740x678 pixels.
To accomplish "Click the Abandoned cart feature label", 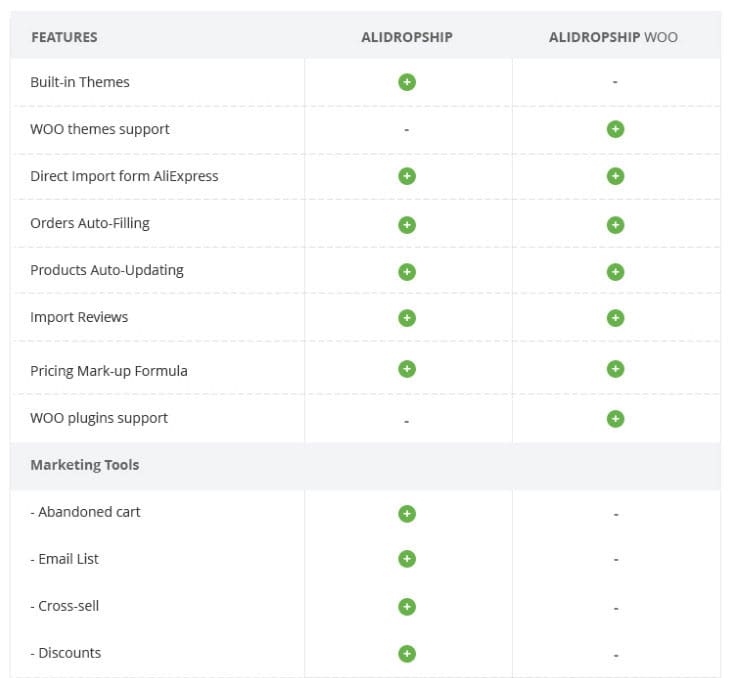I will coord(86,512).
